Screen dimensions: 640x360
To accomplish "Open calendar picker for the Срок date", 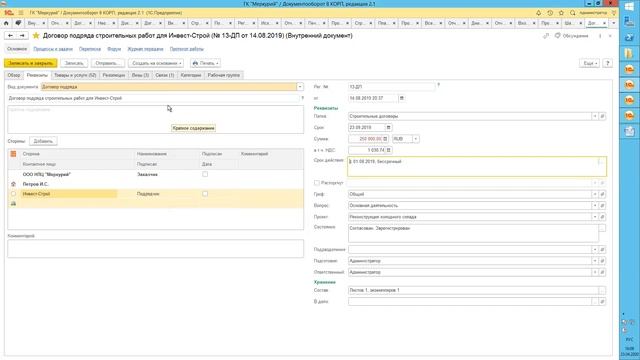I will [x=388, y=128].
